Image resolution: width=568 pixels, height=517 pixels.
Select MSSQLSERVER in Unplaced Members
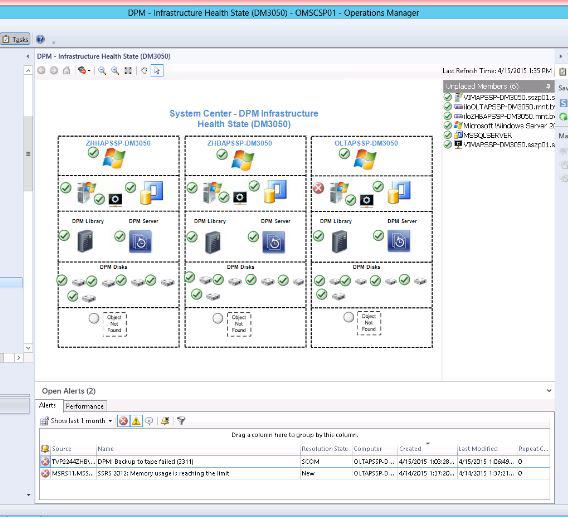[x=488, y=135]
